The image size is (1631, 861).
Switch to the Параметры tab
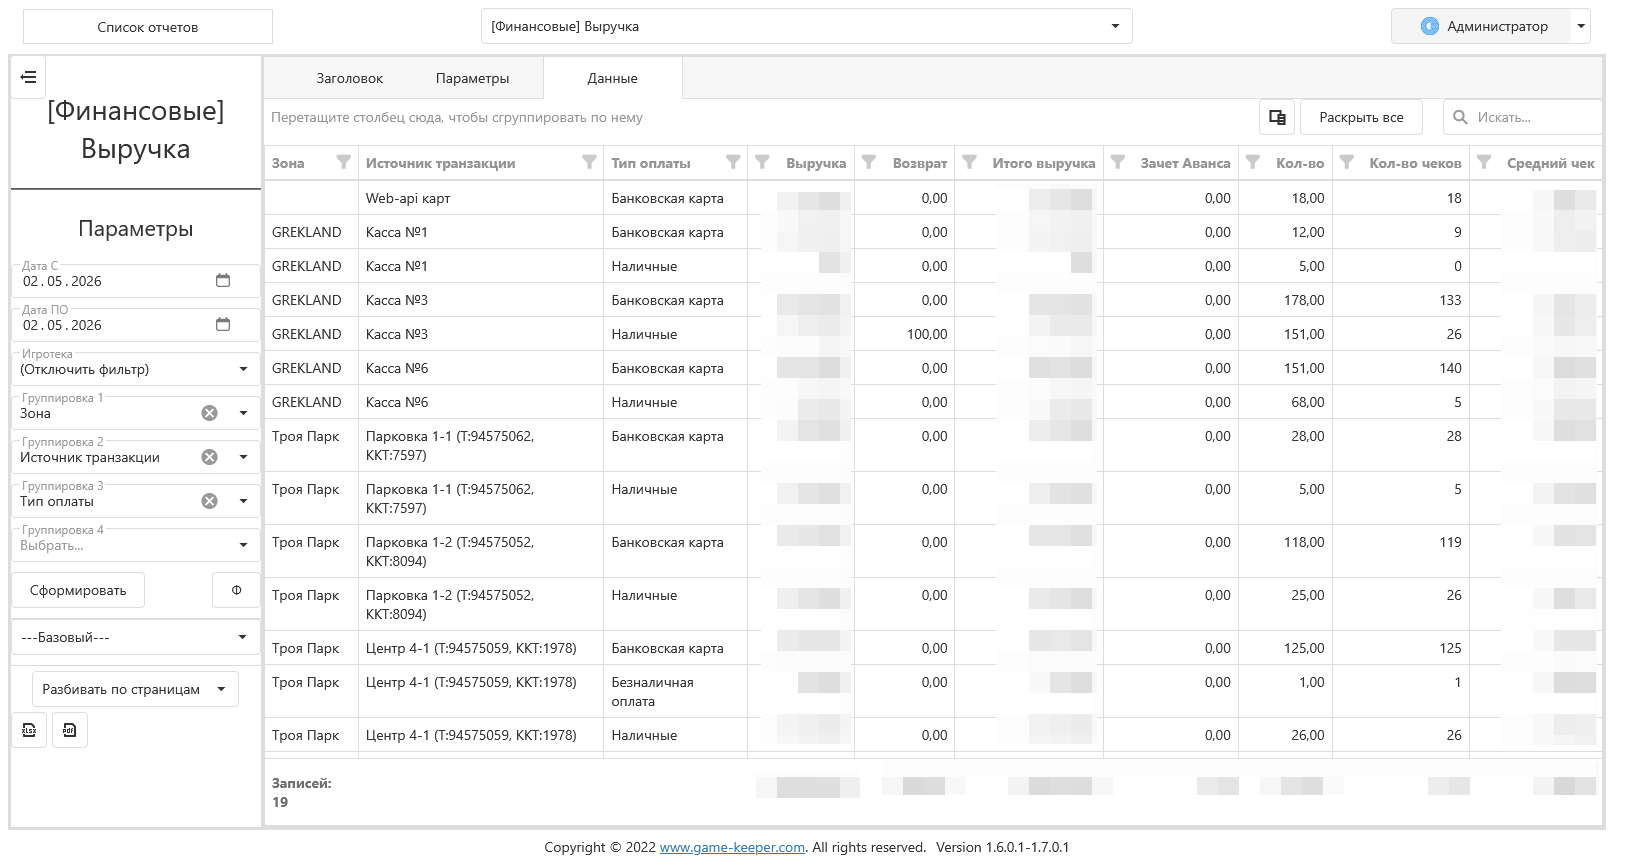coord(473,78)
